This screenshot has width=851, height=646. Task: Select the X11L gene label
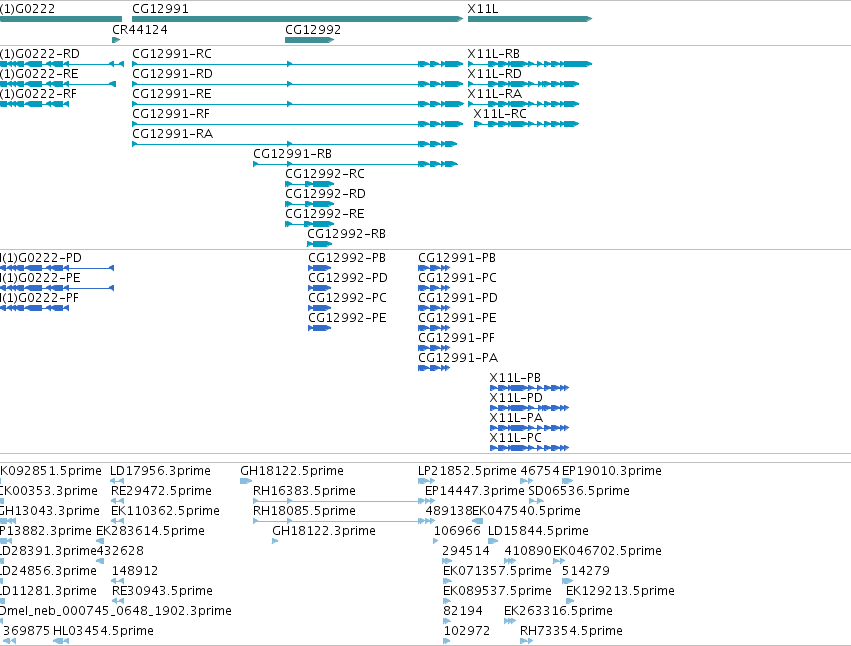pyautogui.click(x=482, y=9)
